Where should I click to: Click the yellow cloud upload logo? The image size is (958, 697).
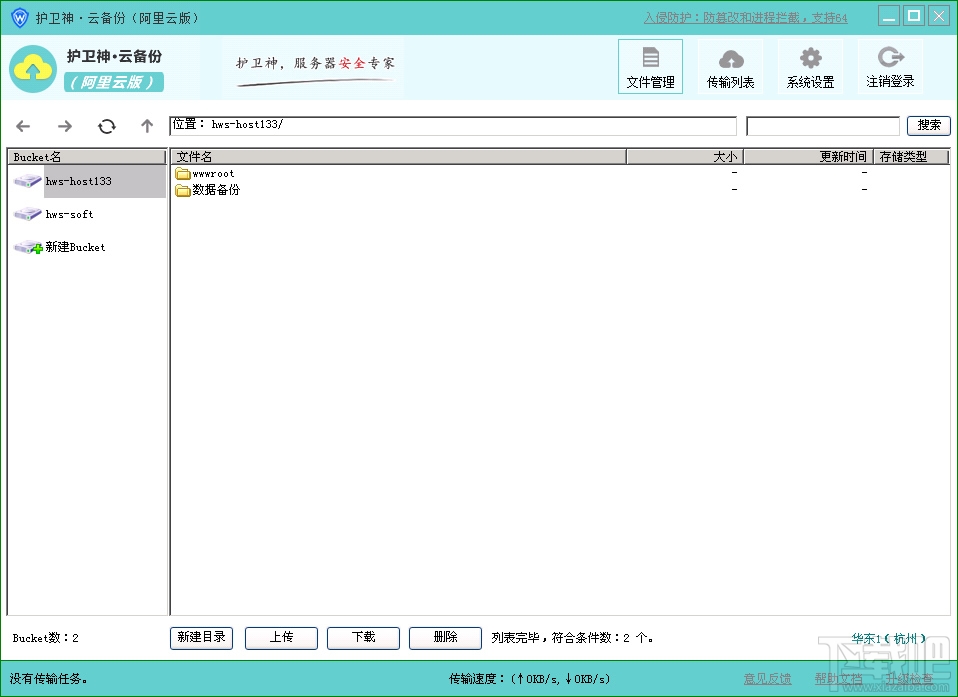pyautogui.click(x=33, y=69)
